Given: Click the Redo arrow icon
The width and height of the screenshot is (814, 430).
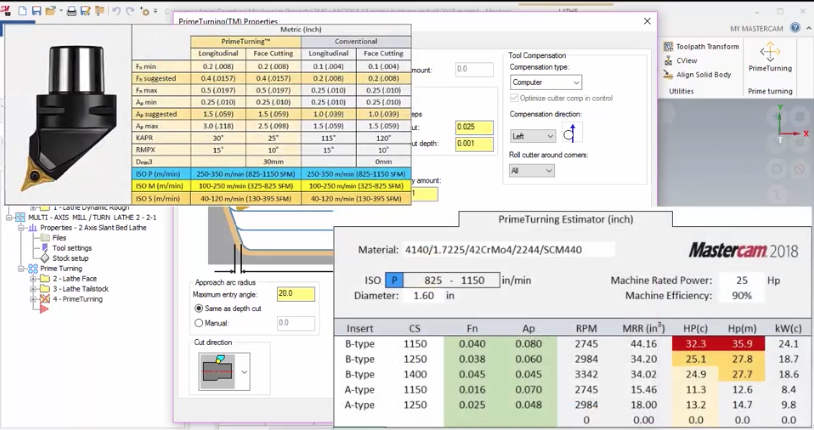Looking at the screenshot, I should (x=130, y=10).
